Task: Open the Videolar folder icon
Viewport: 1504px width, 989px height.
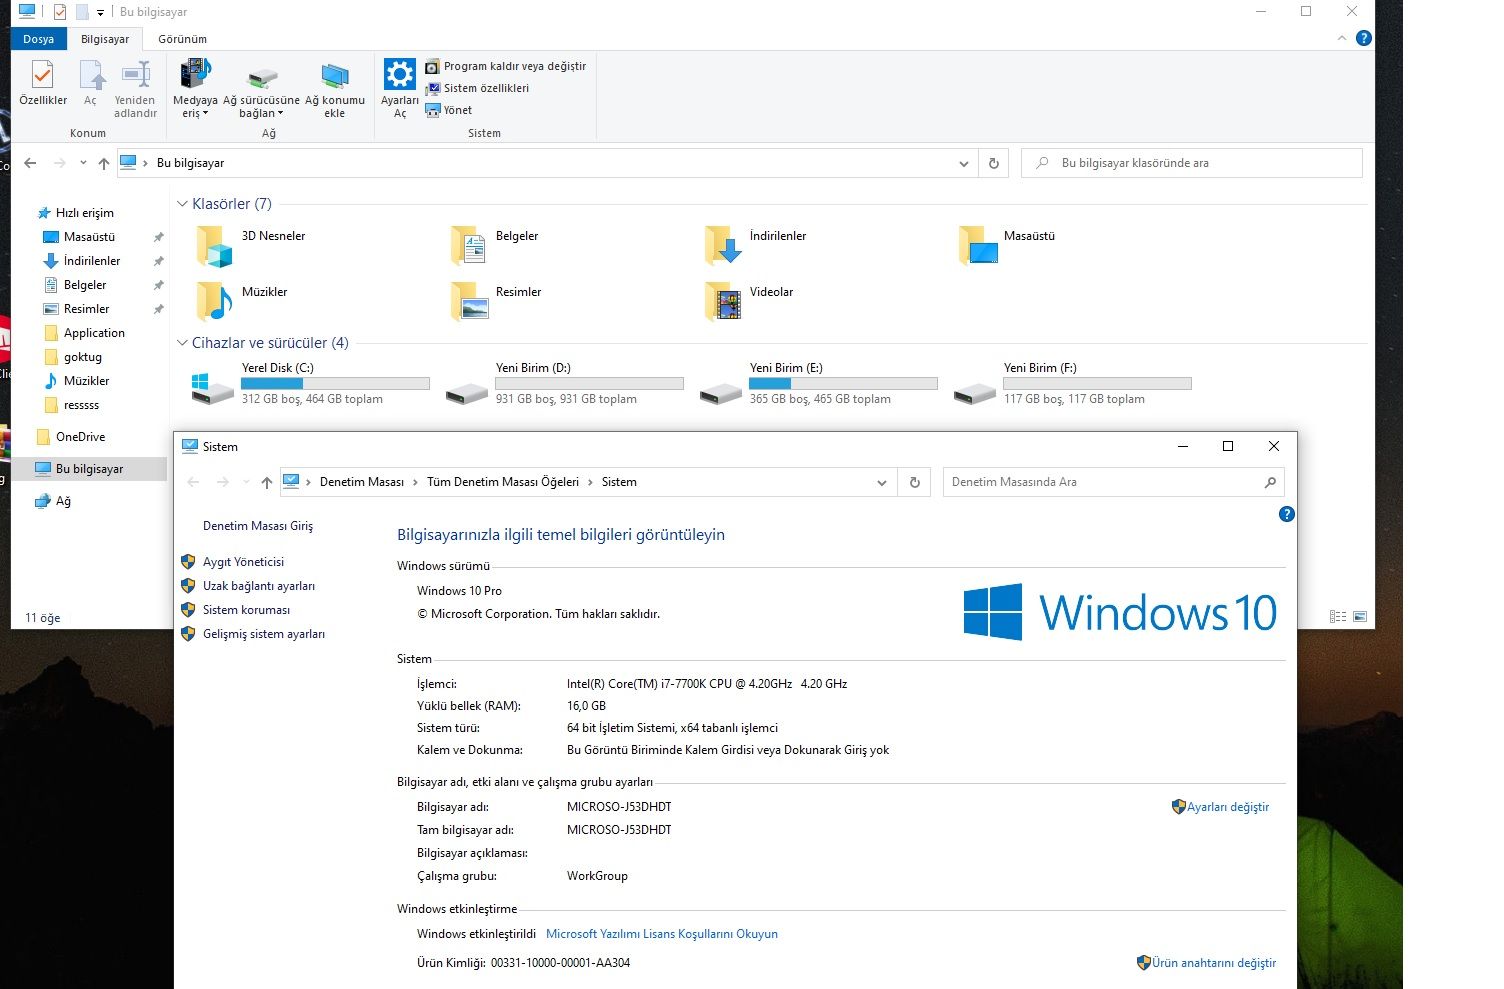Action: [722, 300]
